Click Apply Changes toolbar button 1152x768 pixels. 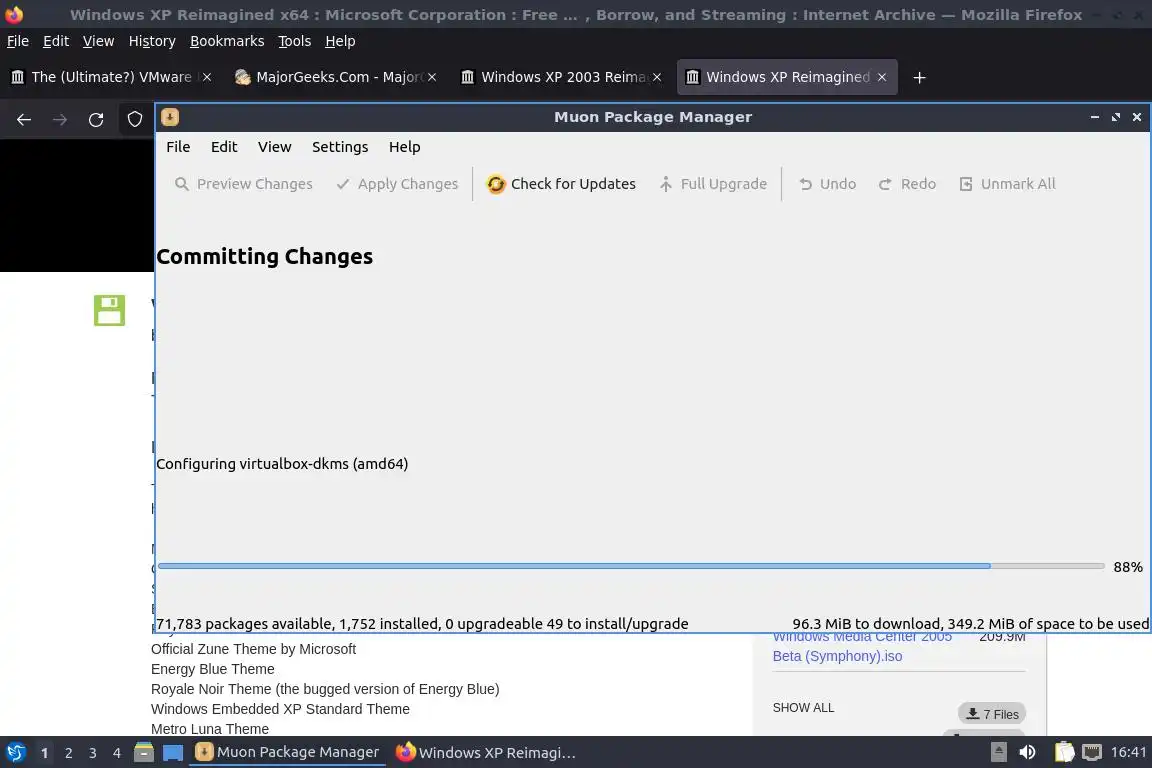(397, 184)
